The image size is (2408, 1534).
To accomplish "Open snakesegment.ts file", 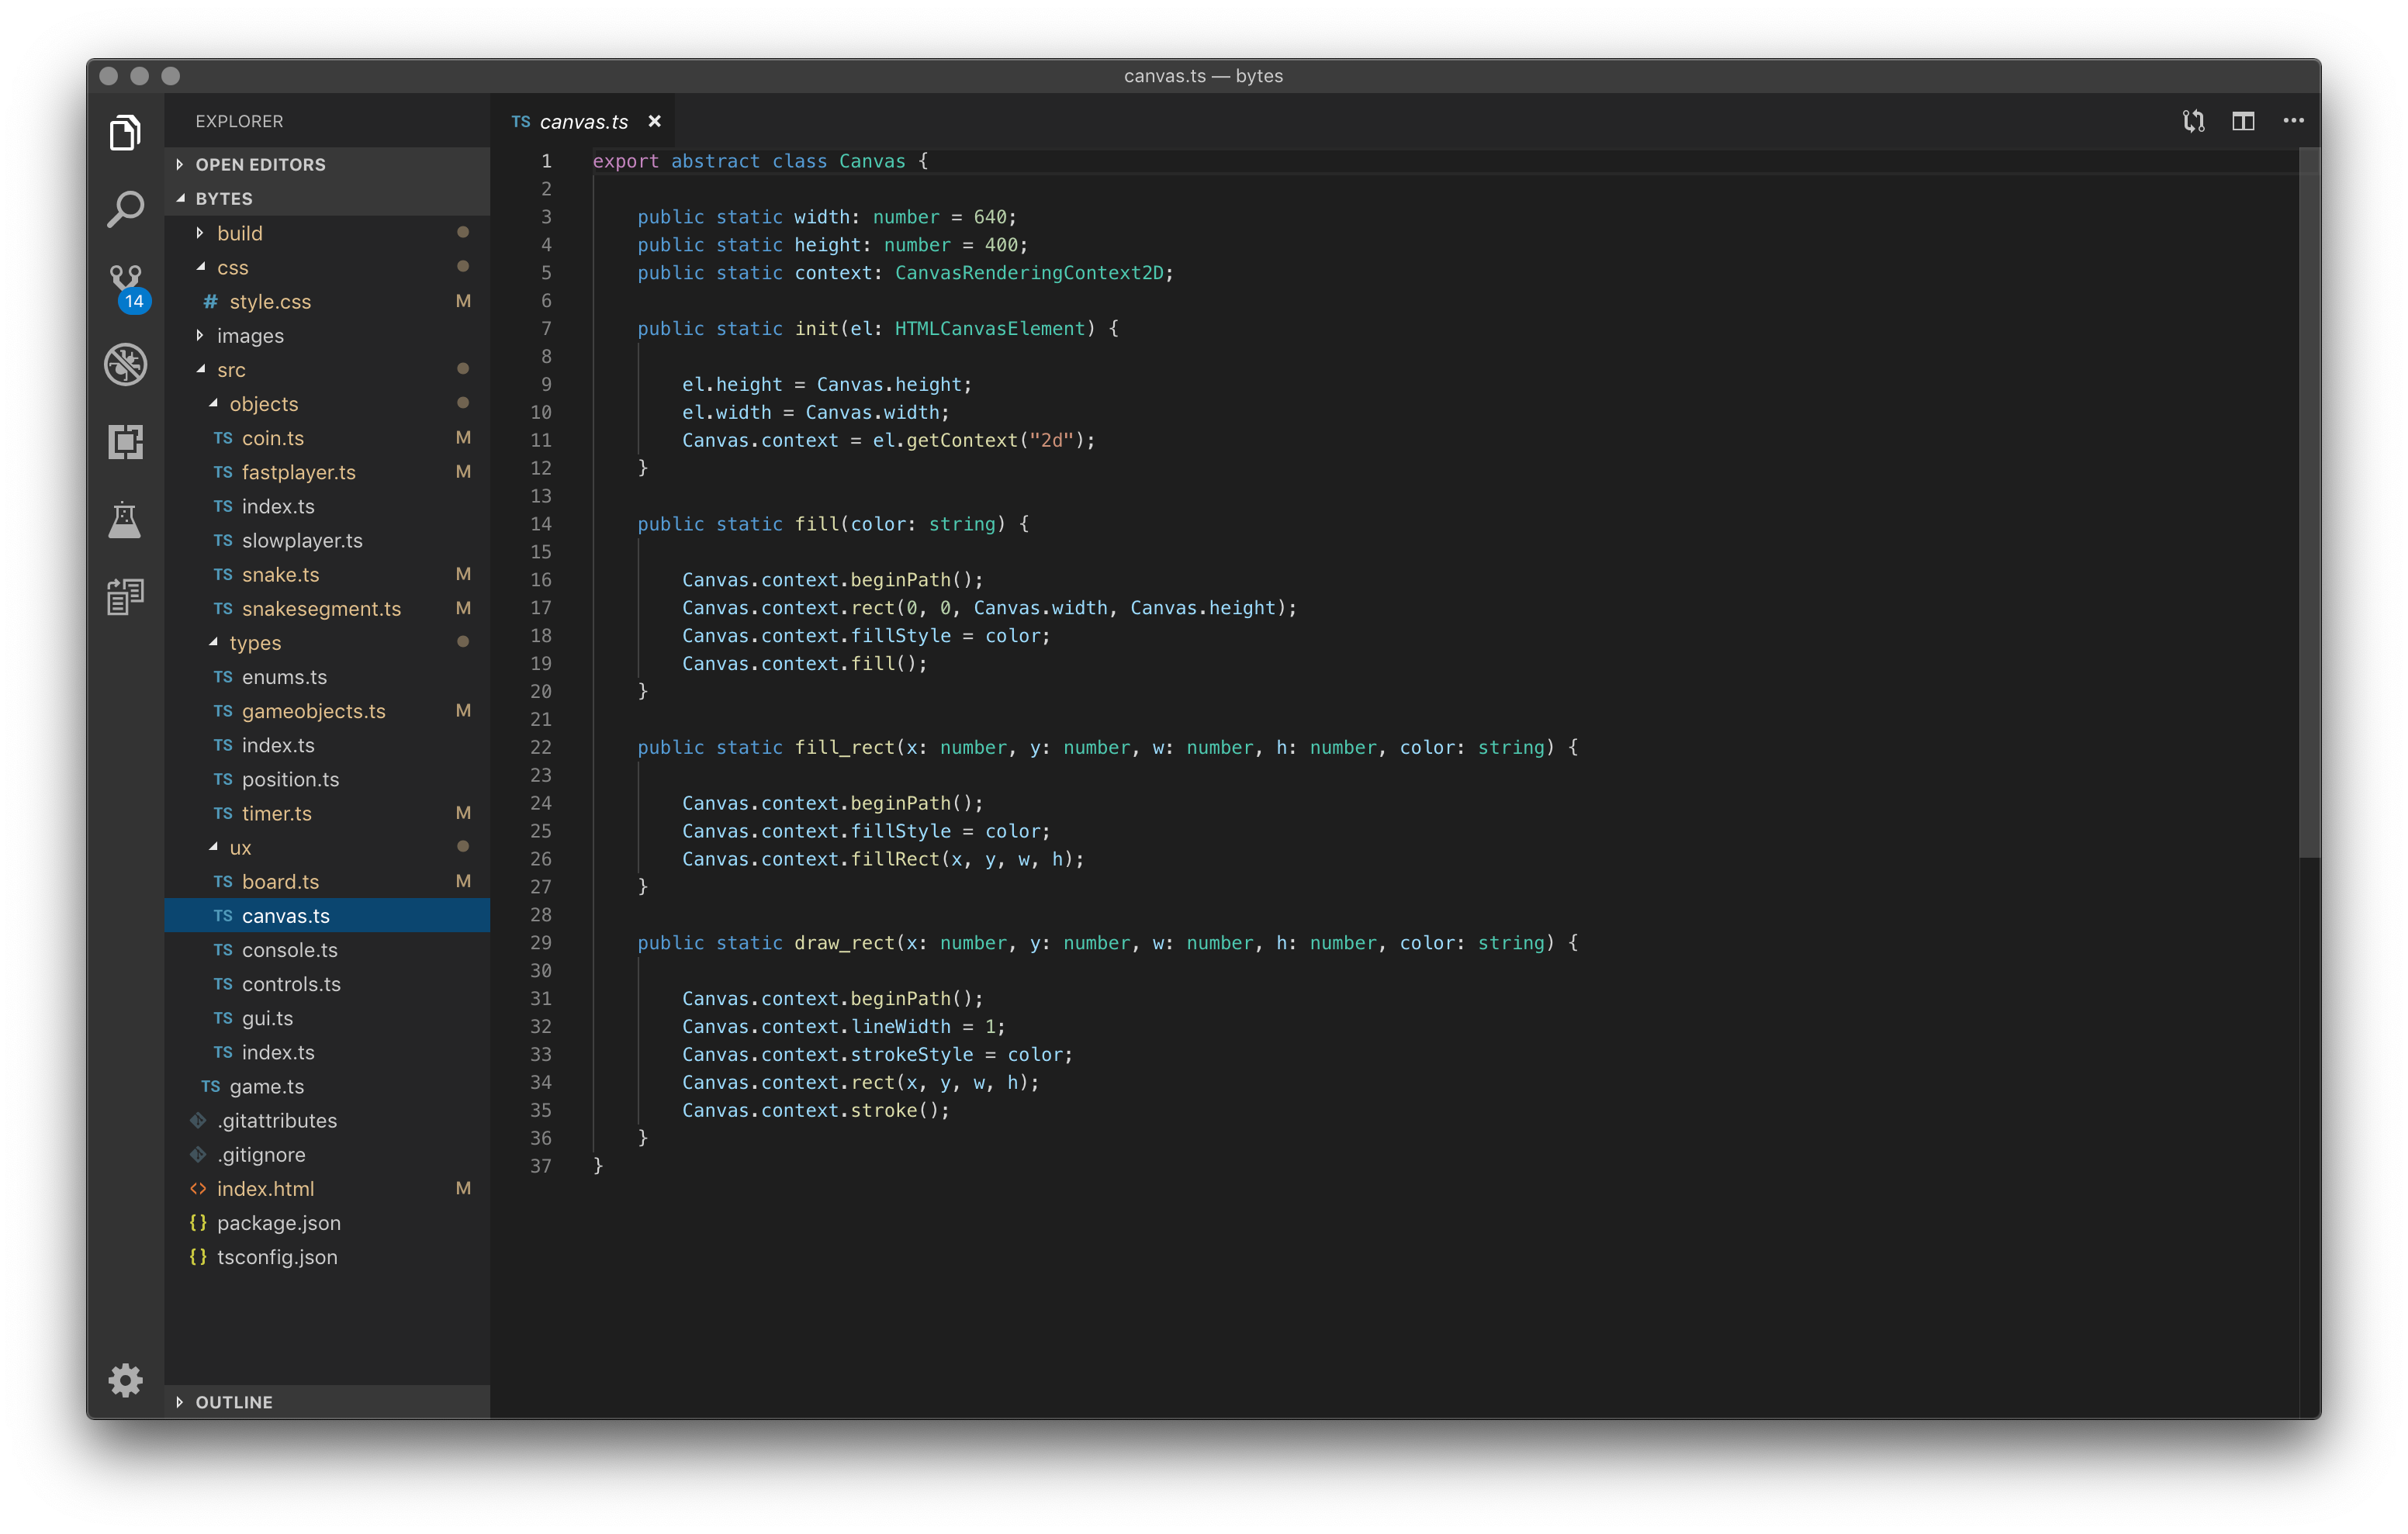I will (x=328, y=608).
